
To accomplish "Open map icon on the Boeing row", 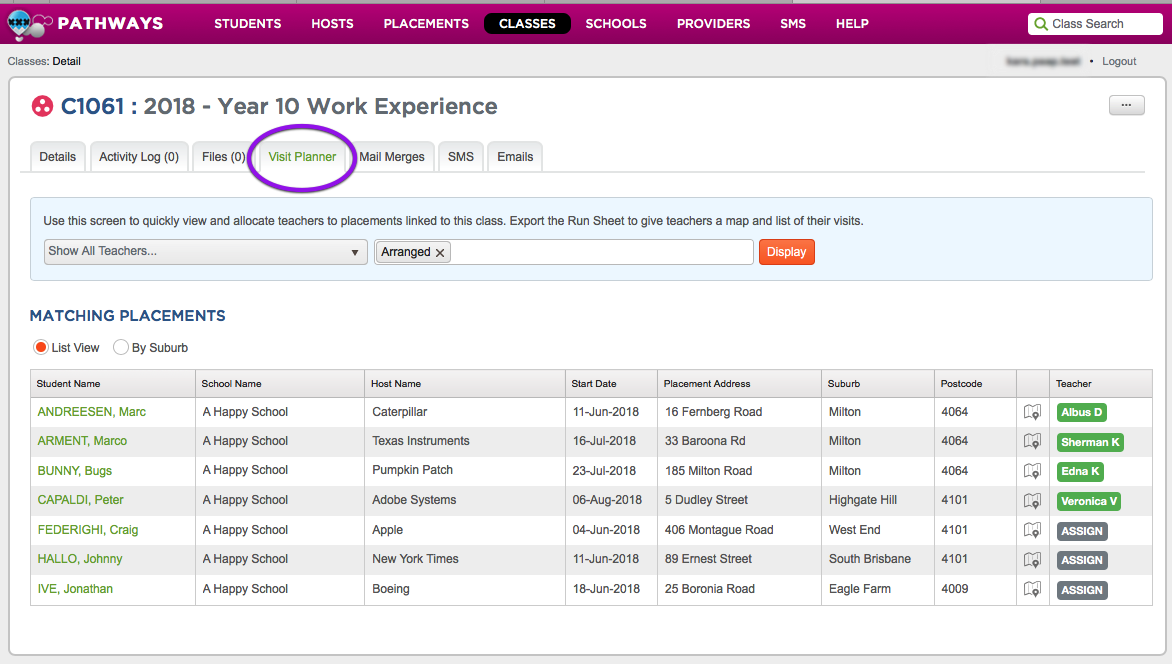I will click(1032, 589).
